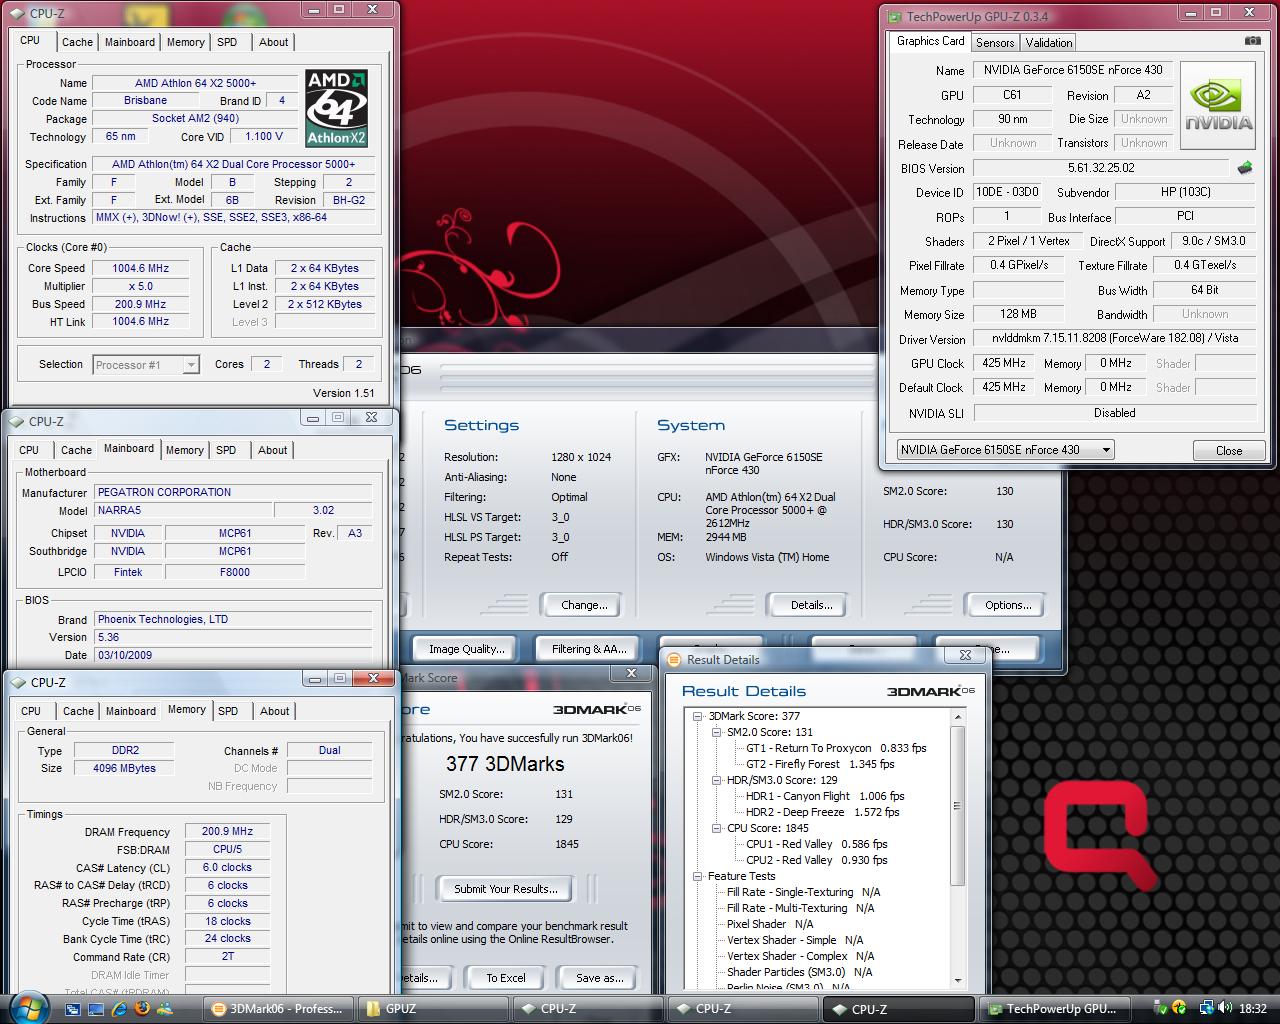Click the BIOS Version field 5.61.32.25.02
The image size is (1280, 1024).
click(x=1101, y=169)
